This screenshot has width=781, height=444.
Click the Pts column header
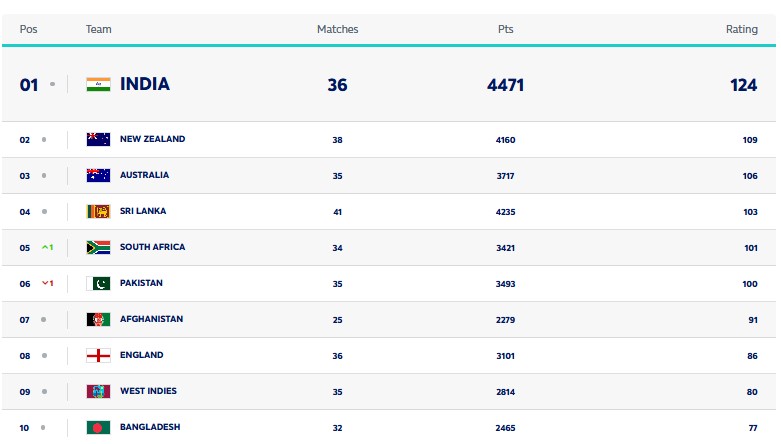tap(505, 30)
